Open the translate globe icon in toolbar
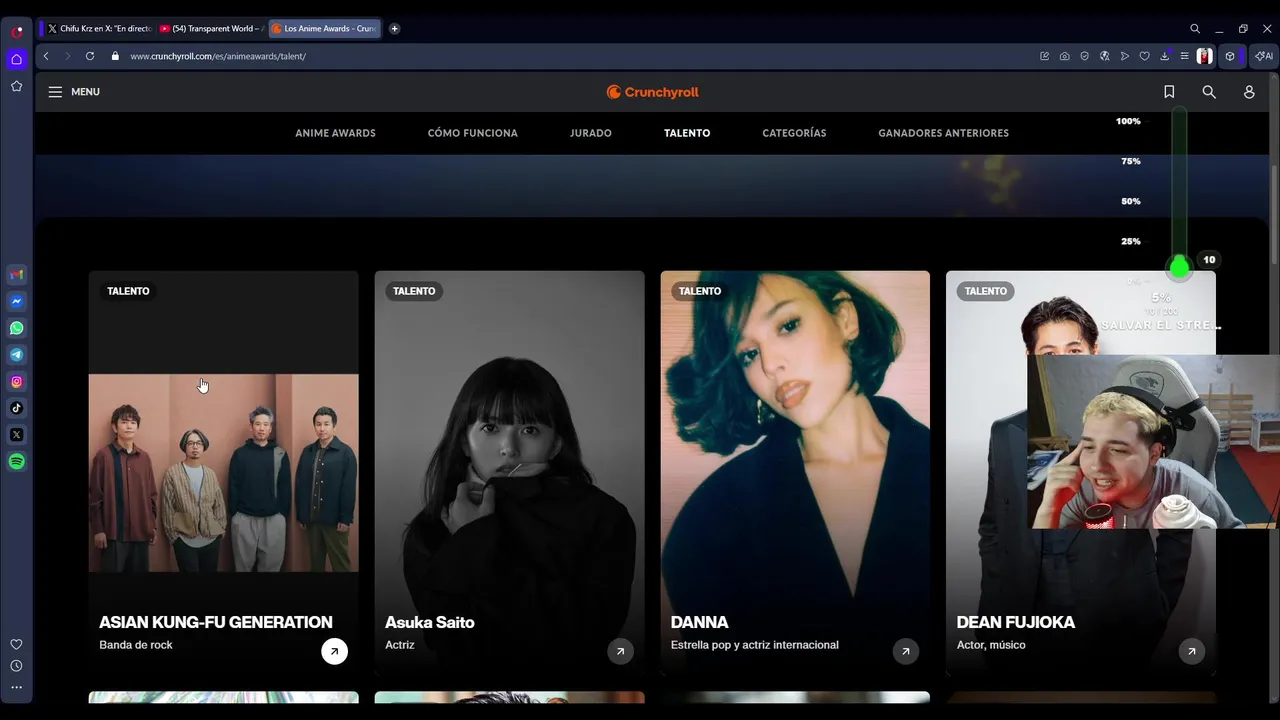The height and width of the screenshot is (720, 1280). 1104,56
